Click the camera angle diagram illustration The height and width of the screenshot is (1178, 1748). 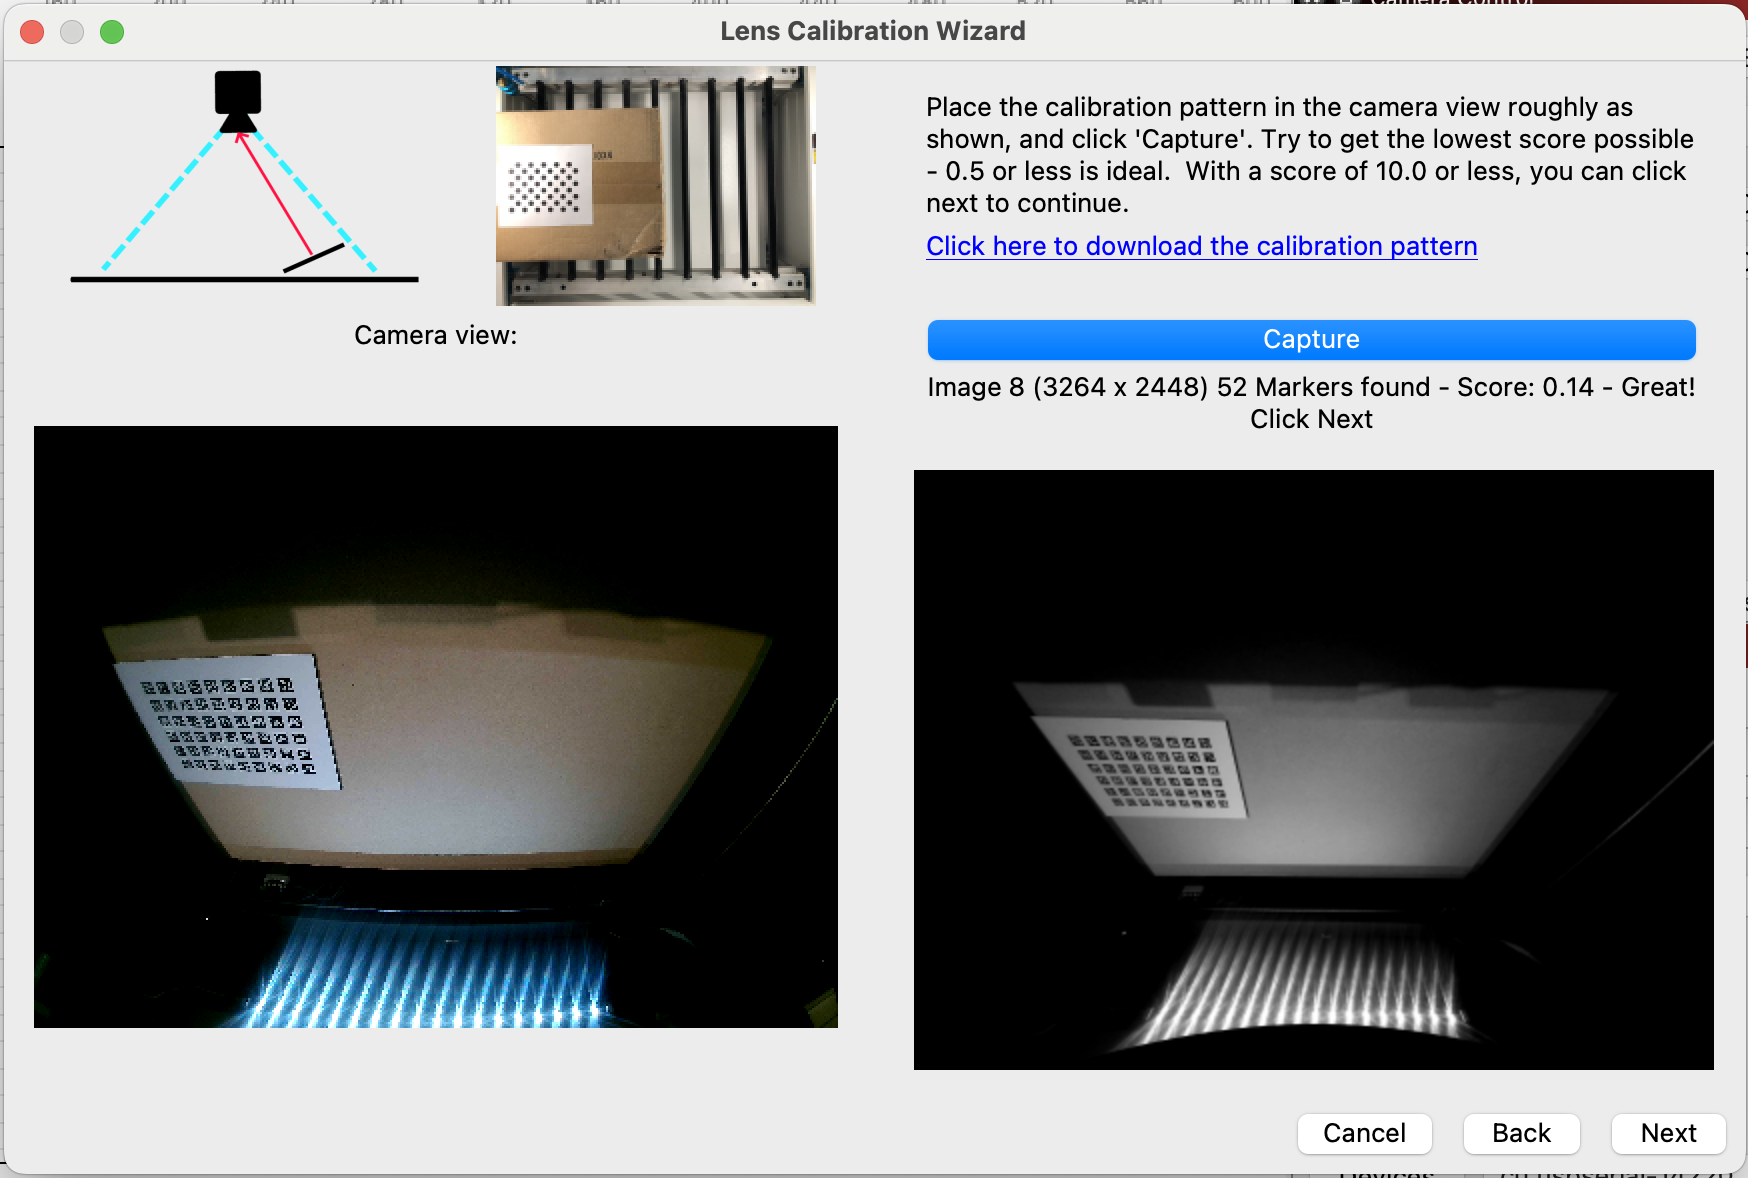click(244, 177)
